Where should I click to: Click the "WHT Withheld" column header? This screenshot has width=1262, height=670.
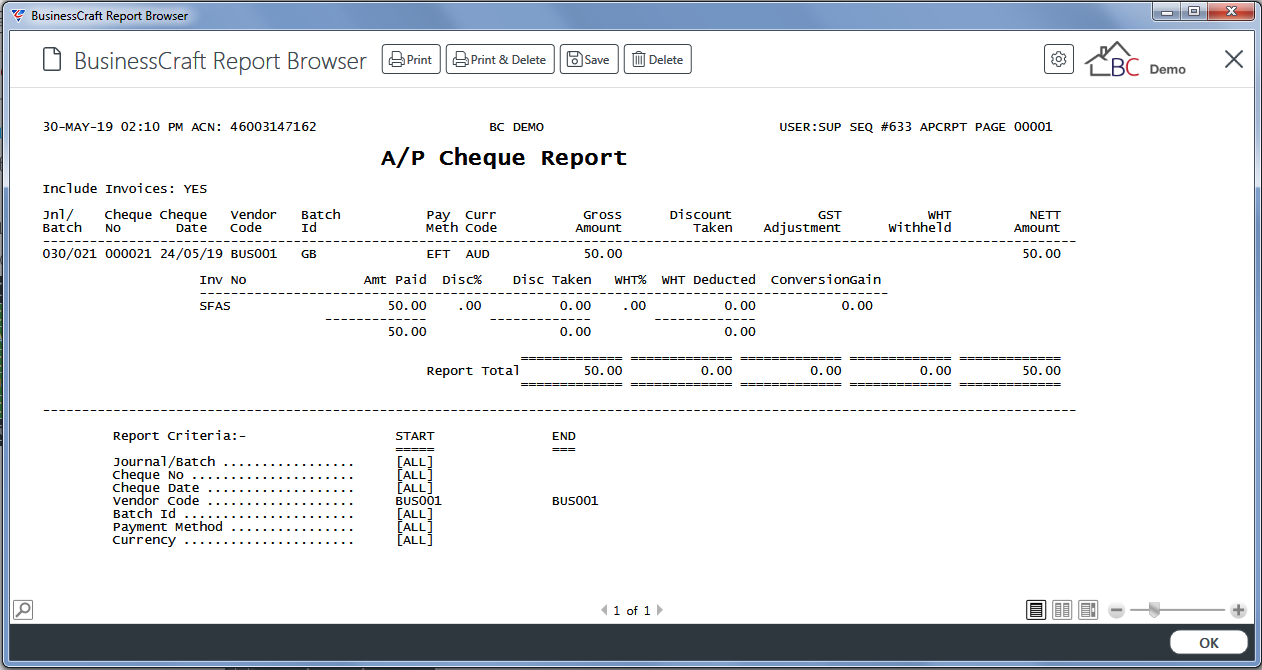click(920, 221)
